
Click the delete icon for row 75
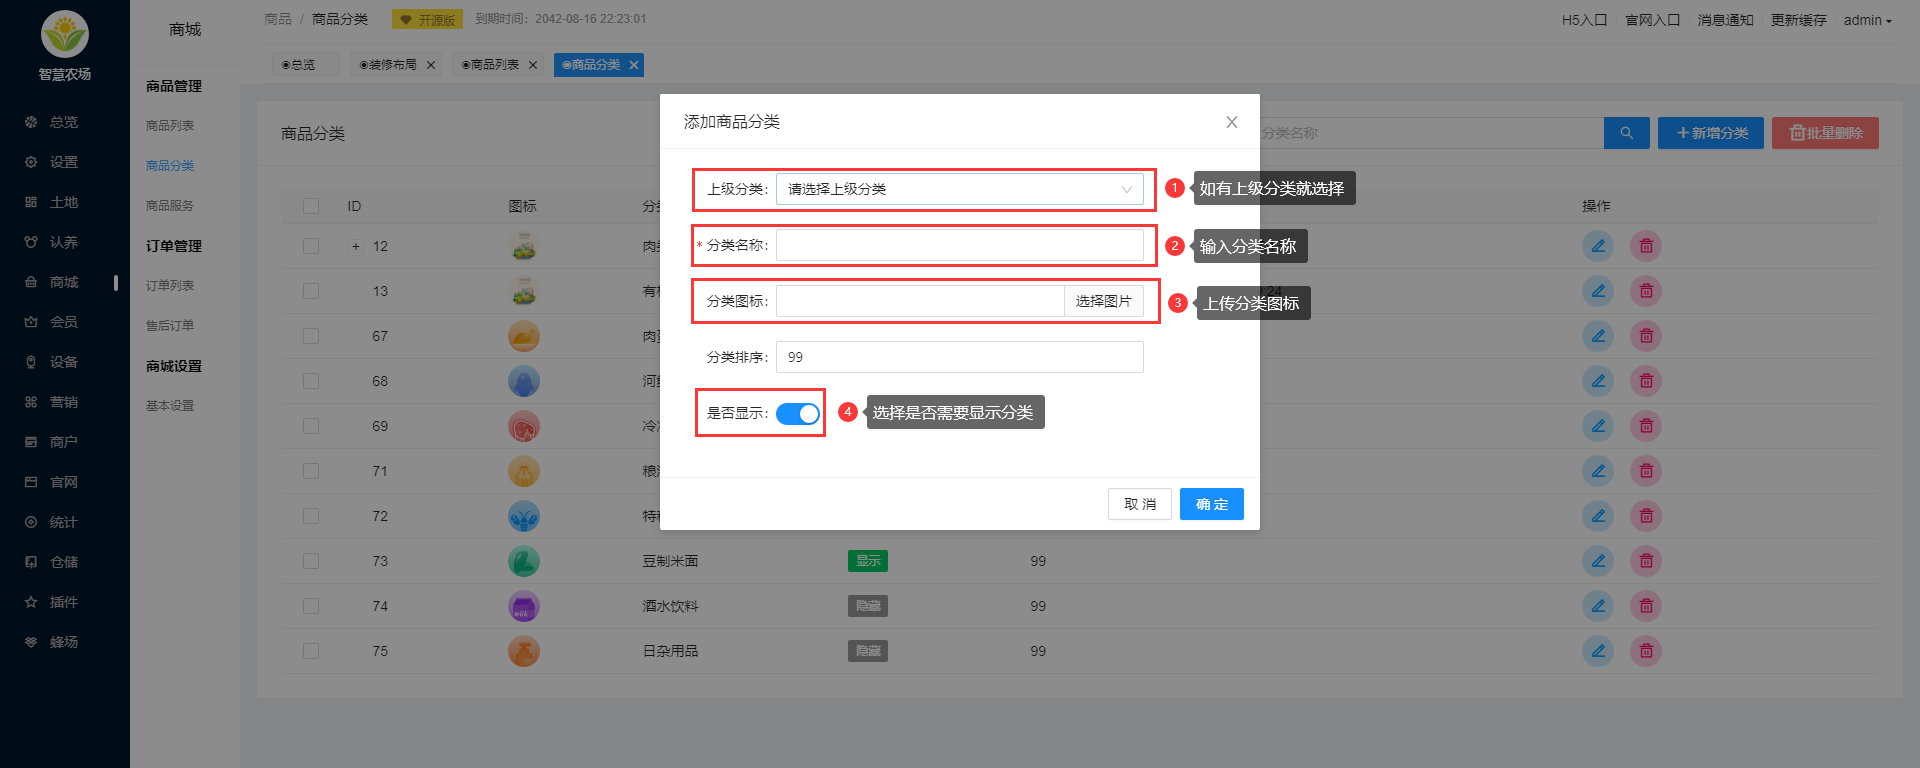click(1645, 651)
